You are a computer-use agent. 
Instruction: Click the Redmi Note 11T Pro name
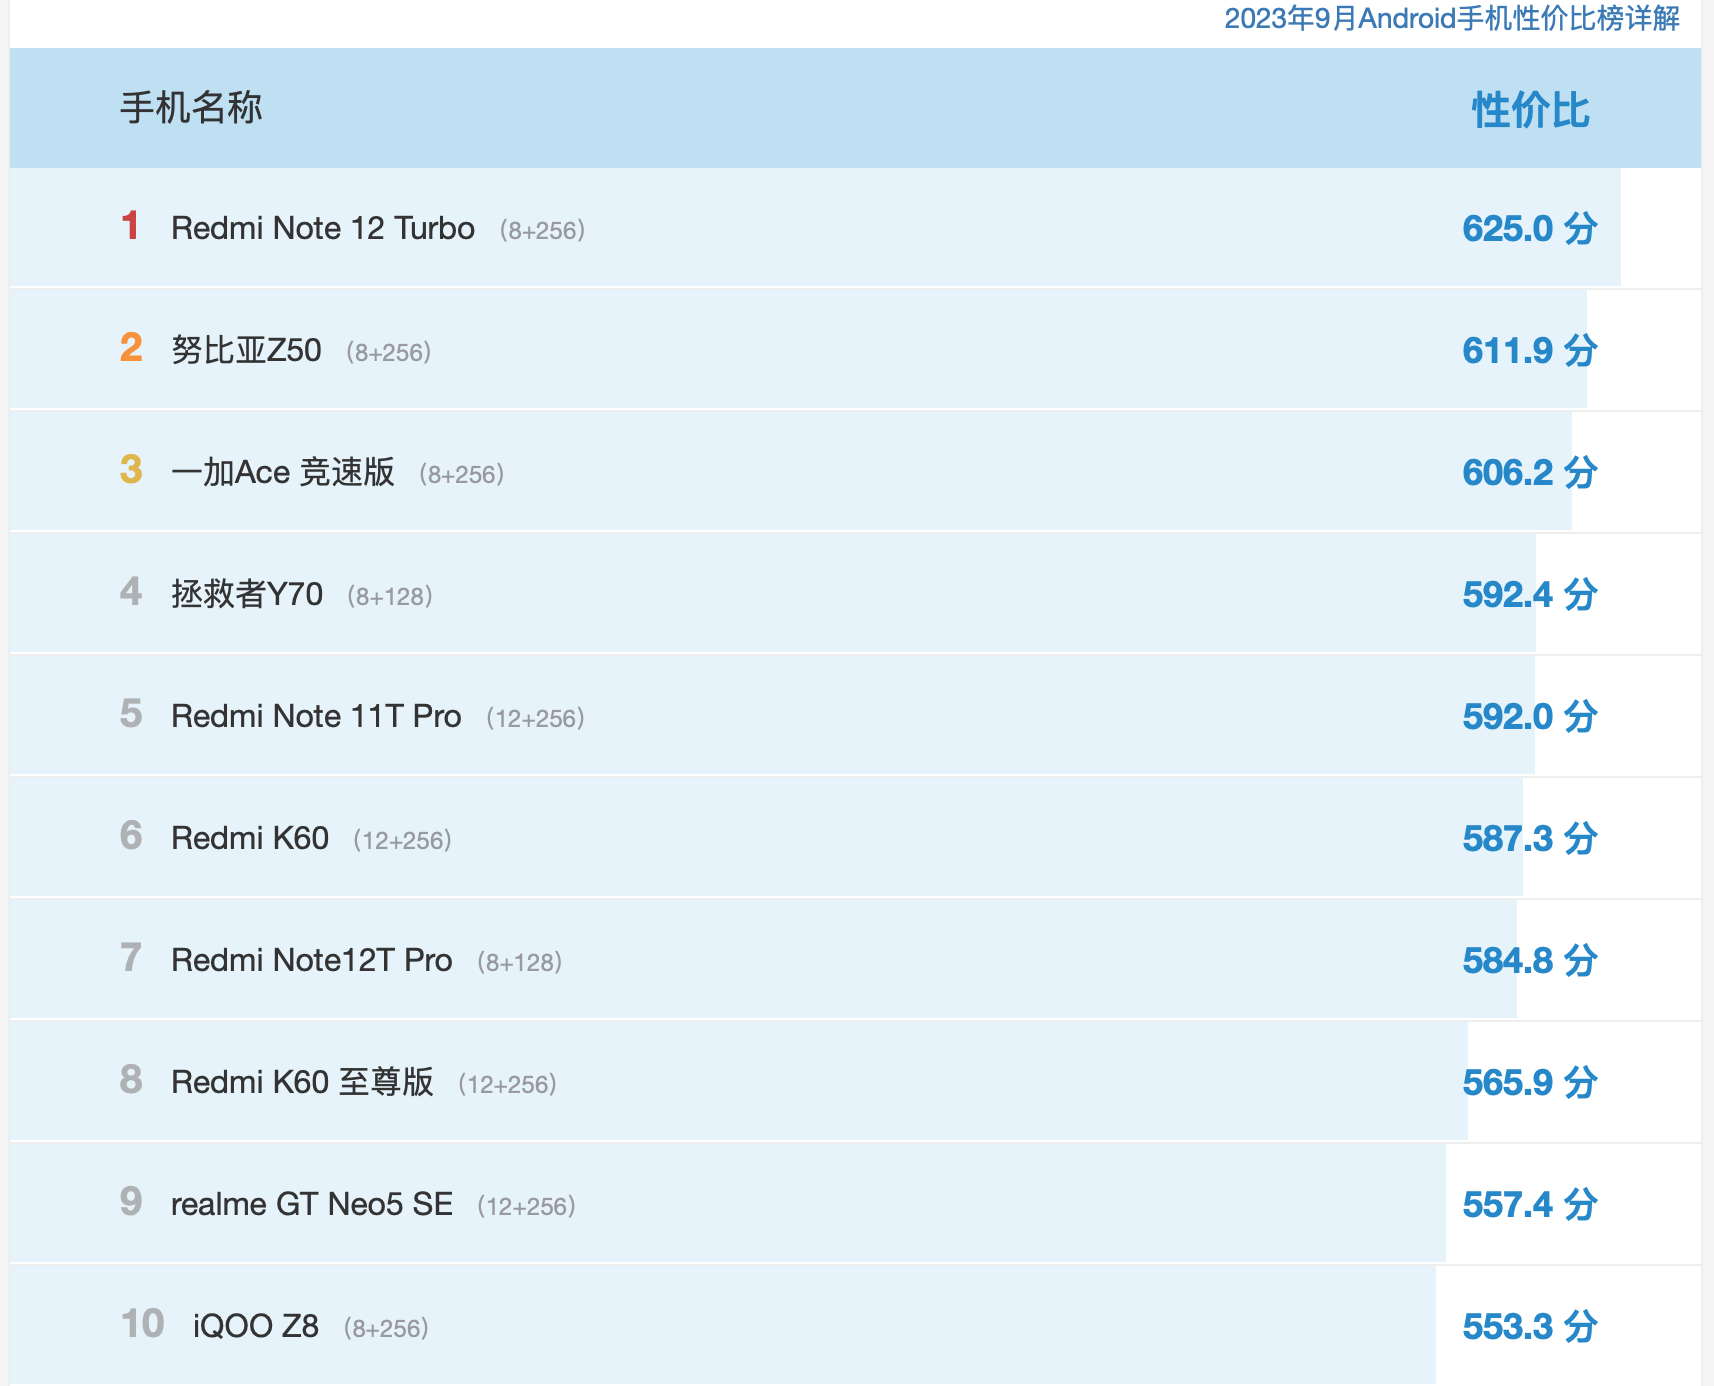tap(316, 717)
